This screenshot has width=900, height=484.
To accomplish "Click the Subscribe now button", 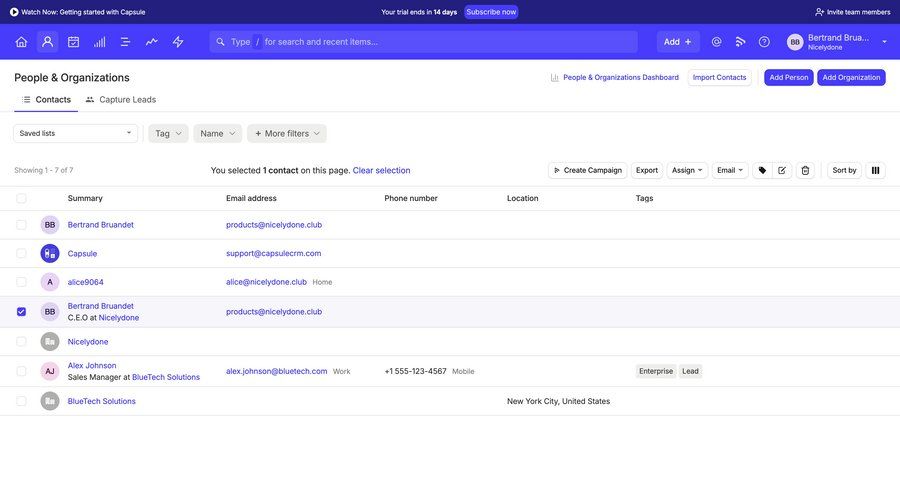I will pos(491,12).
